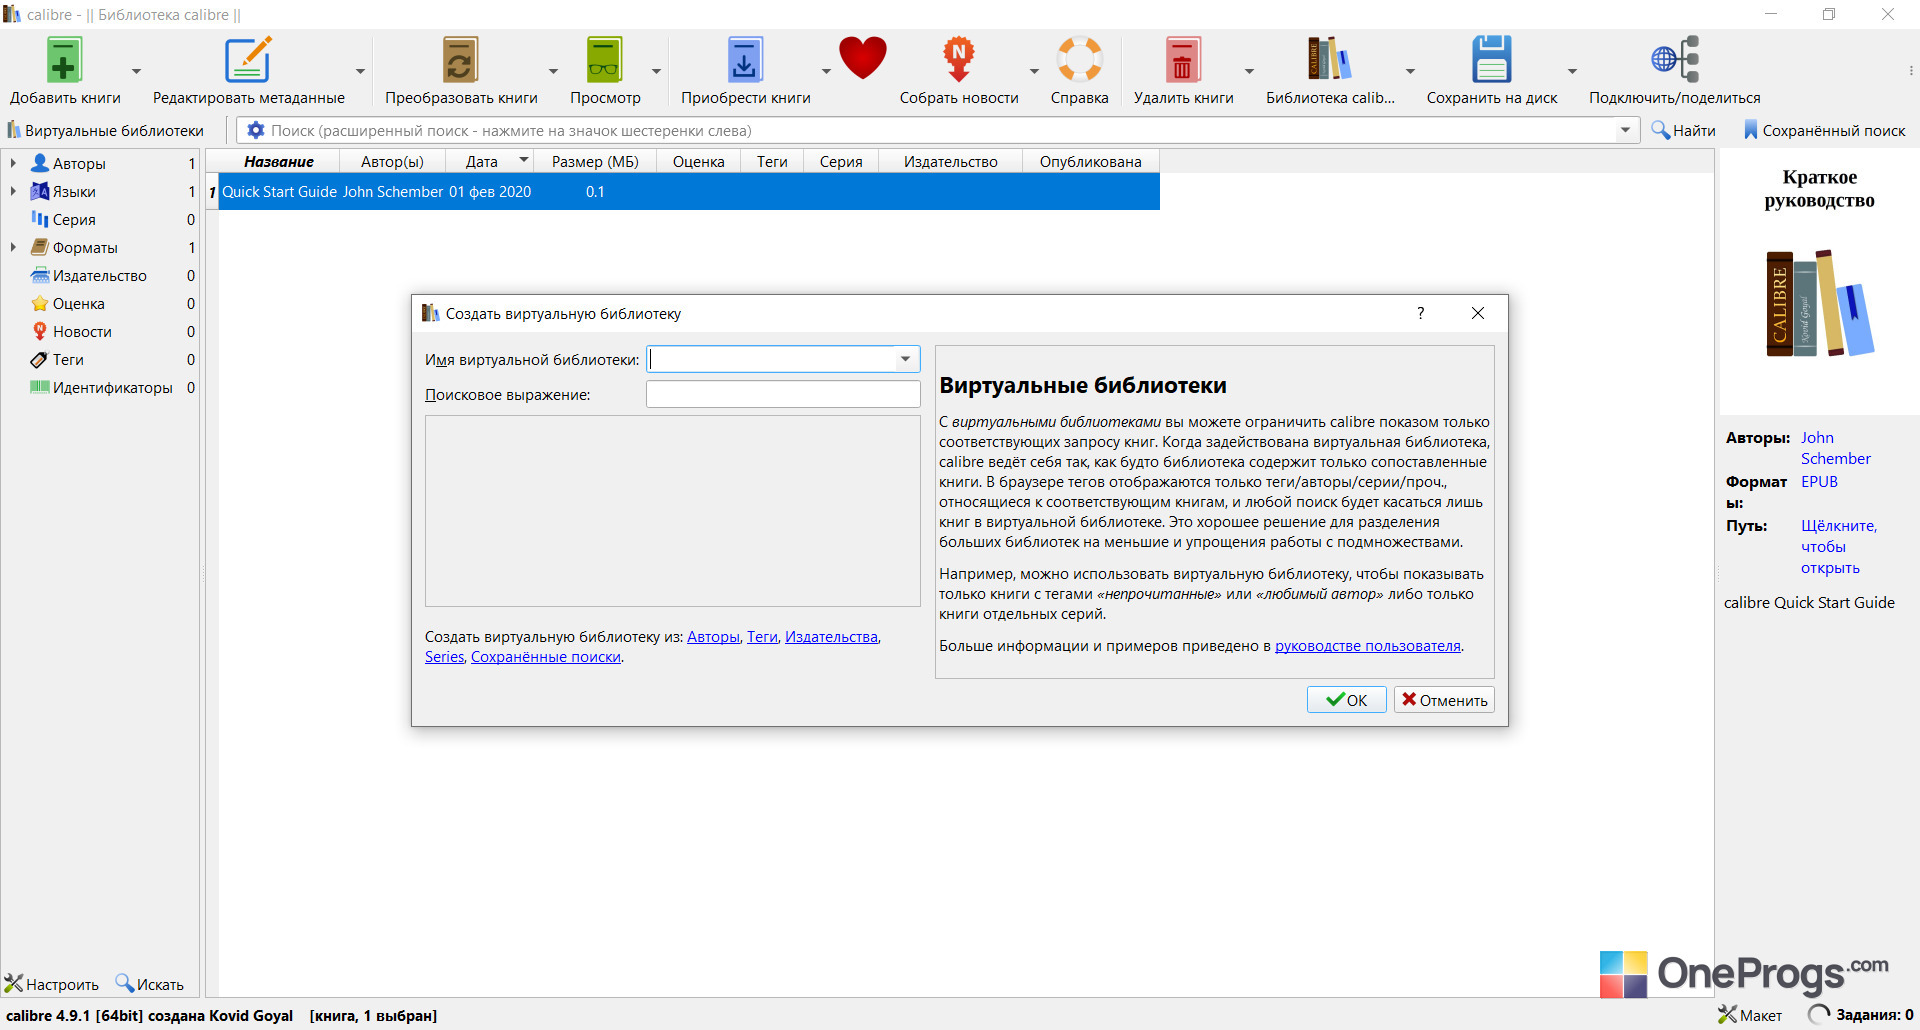
Task: Sort by the Название column header
Action: [278, 161]
